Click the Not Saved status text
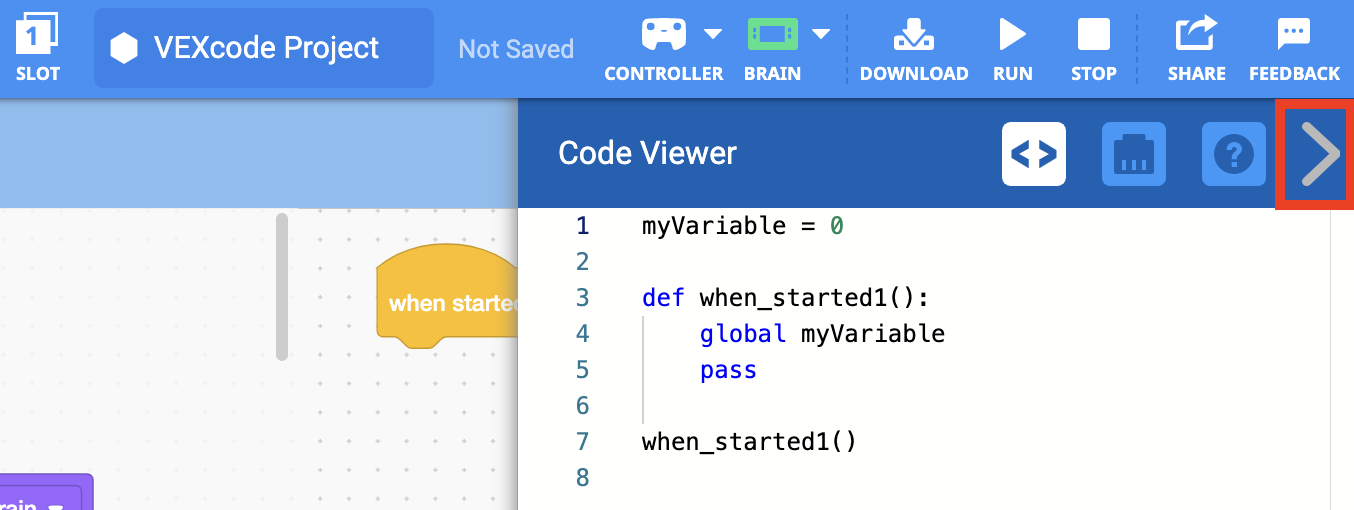The width and height of the screenshot is (1354, 510). [516, 48]
